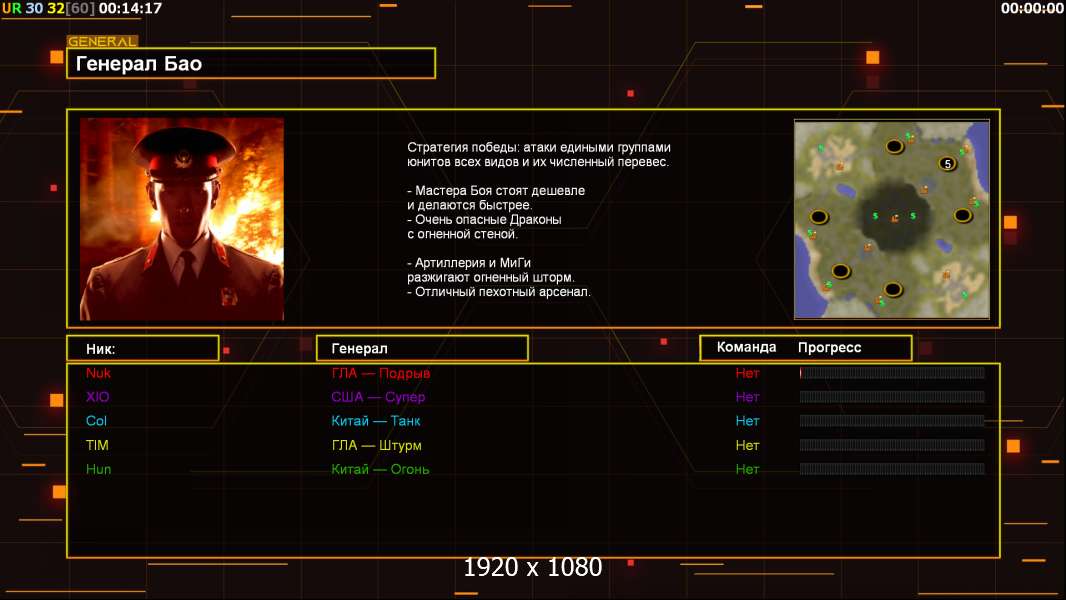Click the "Мастера Боя стоят дешевле" line

(496, 190)
